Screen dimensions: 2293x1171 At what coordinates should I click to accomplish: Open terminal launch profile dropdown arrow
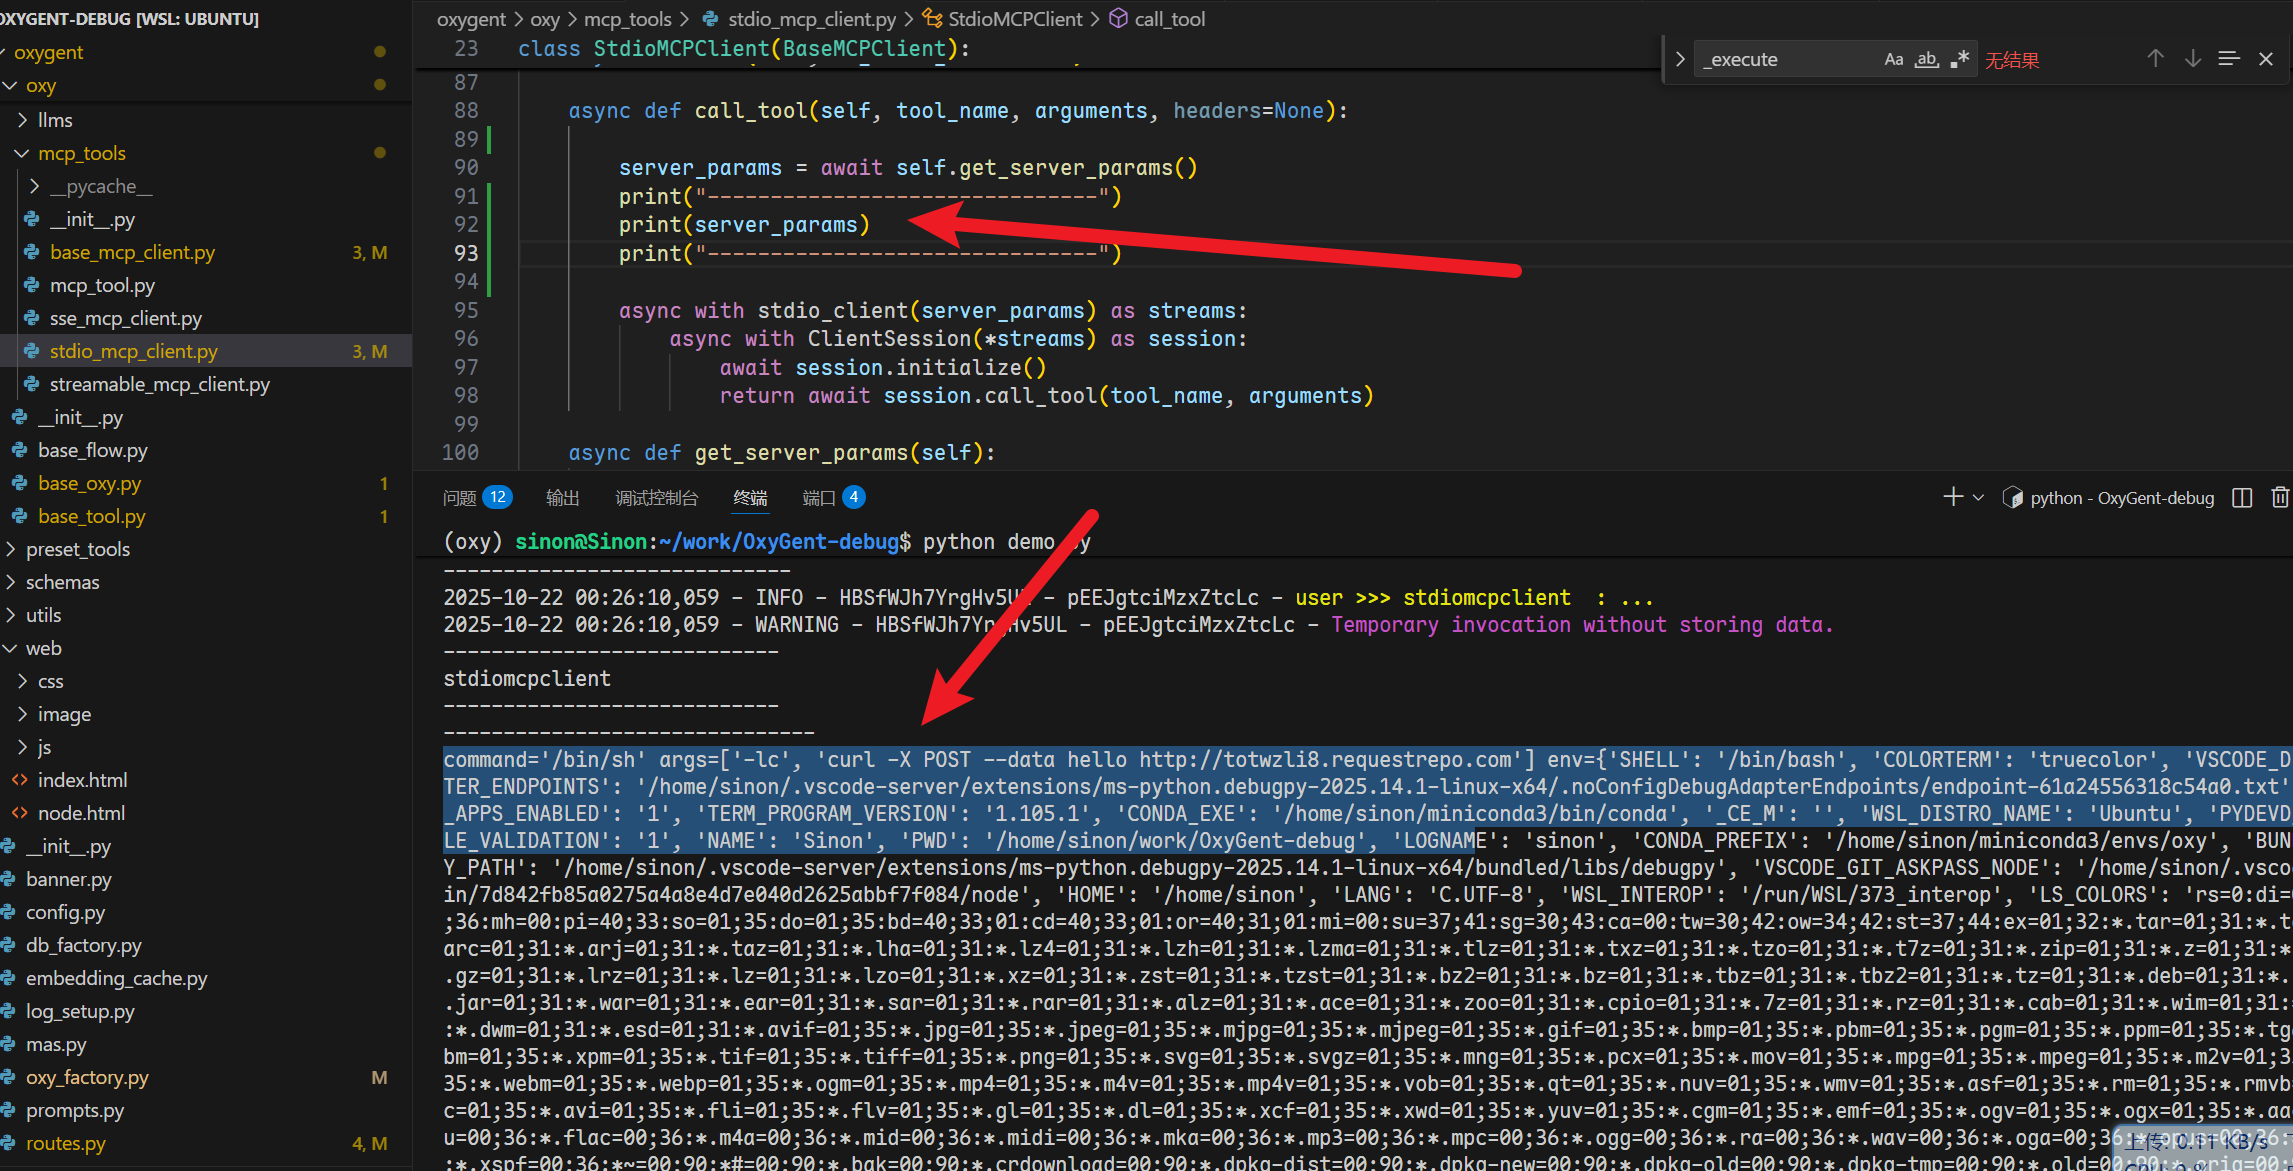pos(1978,498)
